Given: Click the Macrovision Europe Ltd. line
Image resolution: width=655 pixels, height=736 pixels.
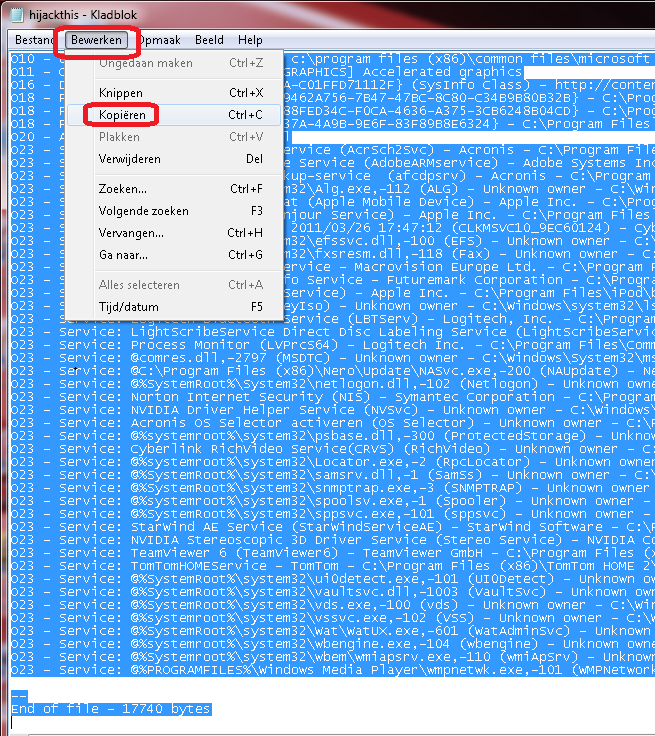Looking at the screenshot, I should [x=470, y=267].
